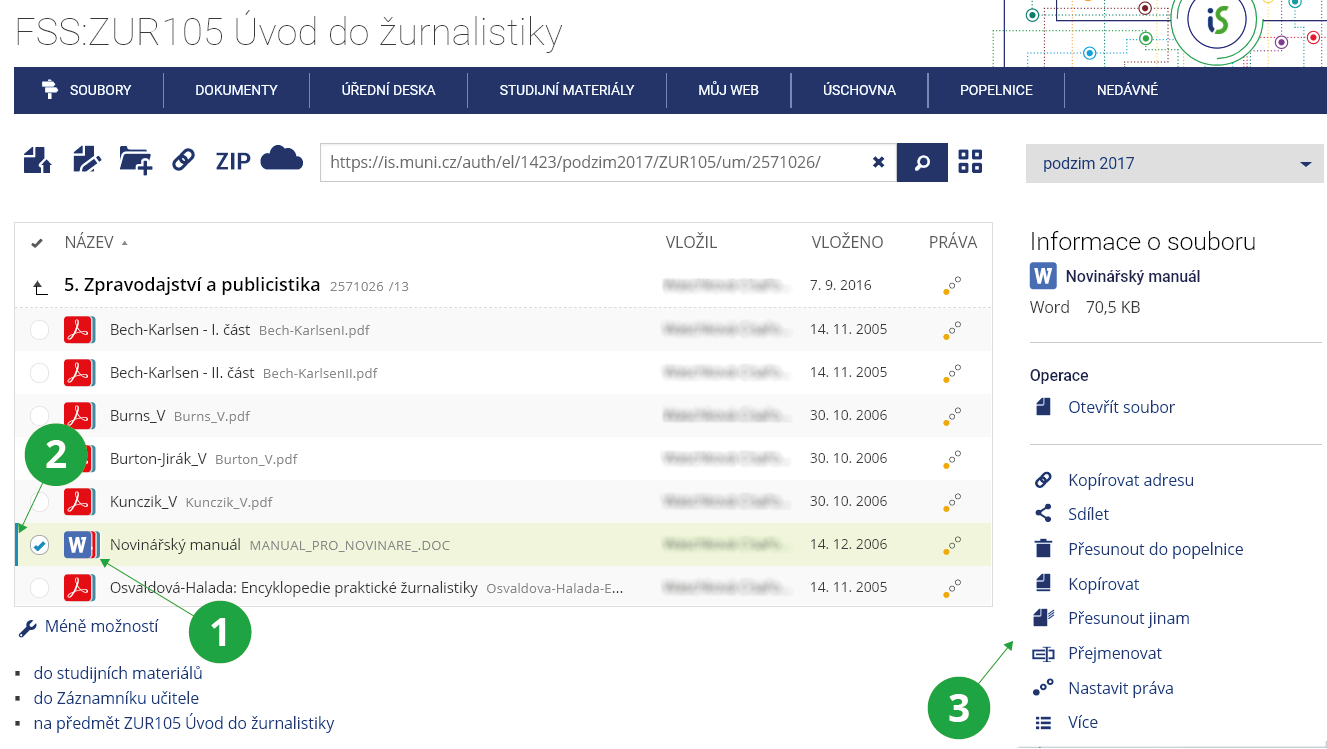Go to the Popelnice tab
1327x749 pixels.
tap(995, 90)
